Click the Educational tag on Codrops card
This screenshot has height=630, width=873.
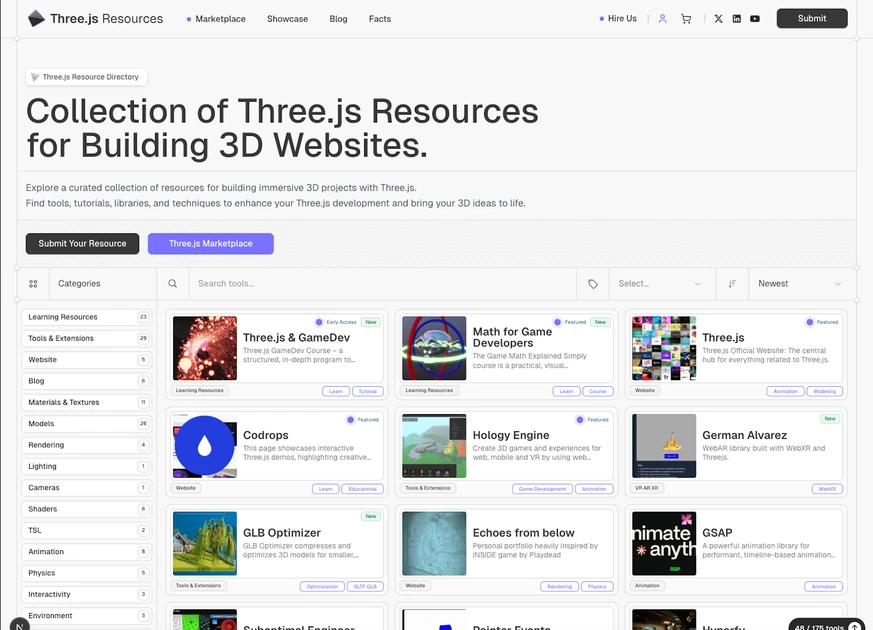(x=362, y=489)
